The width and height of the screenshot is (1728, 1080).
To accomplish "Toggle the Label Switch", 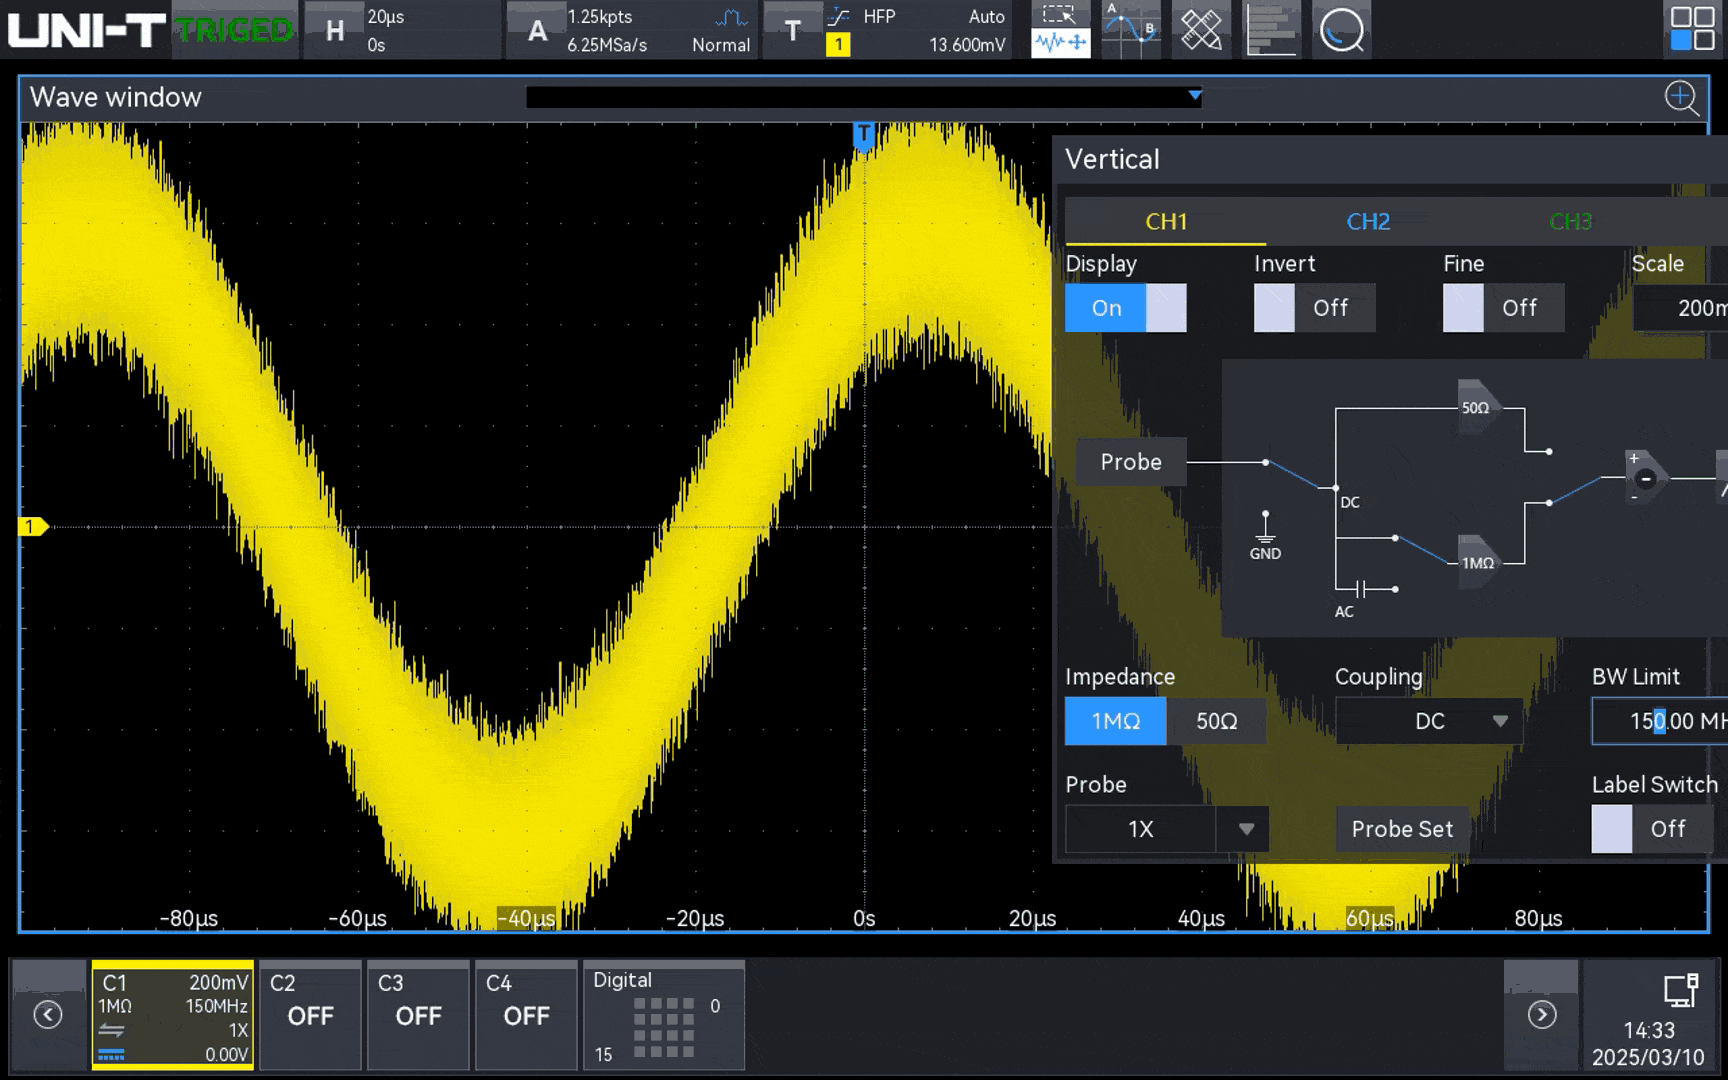I will point(1652,829).
